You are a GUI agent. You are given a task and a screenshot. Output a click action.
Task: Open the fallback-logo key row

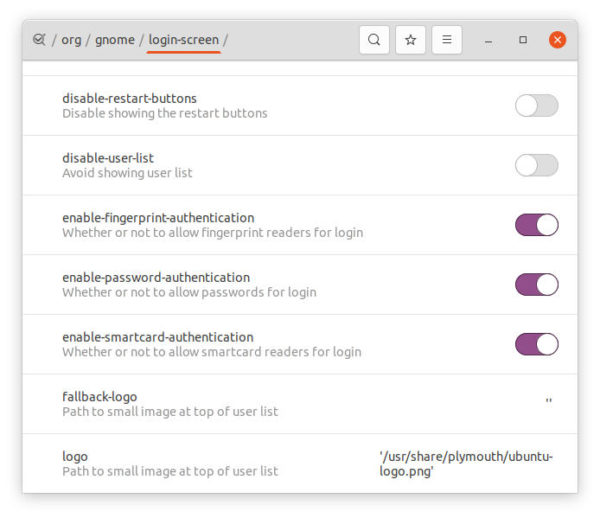(300, 404)
